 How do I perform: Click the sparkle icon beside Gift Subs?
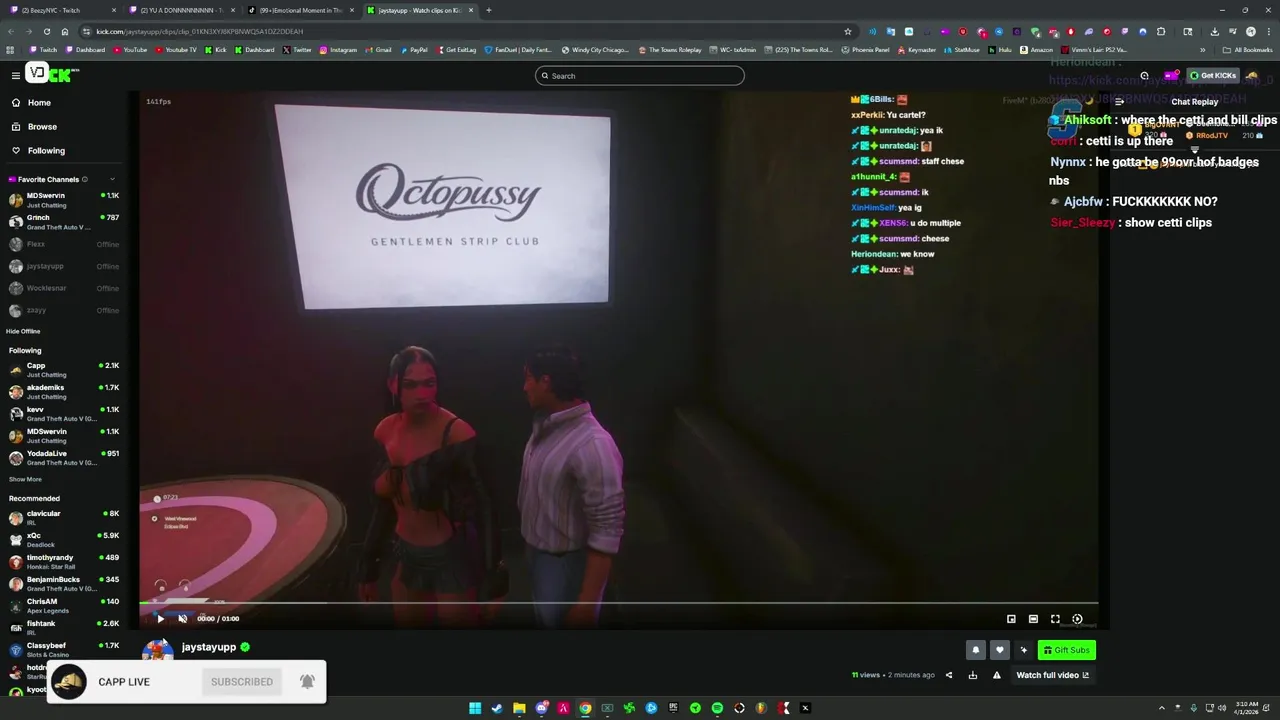1023,650
